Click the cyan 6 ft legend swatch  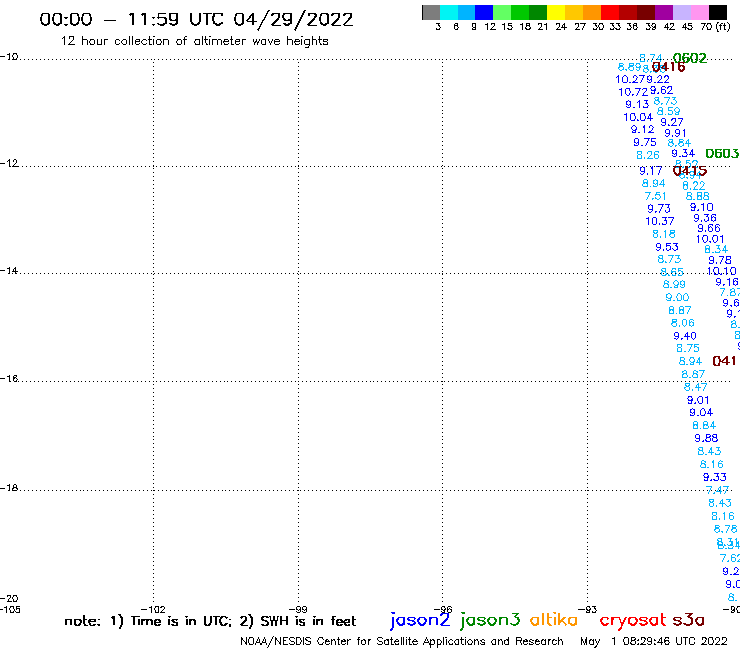[x=449, y=12]
